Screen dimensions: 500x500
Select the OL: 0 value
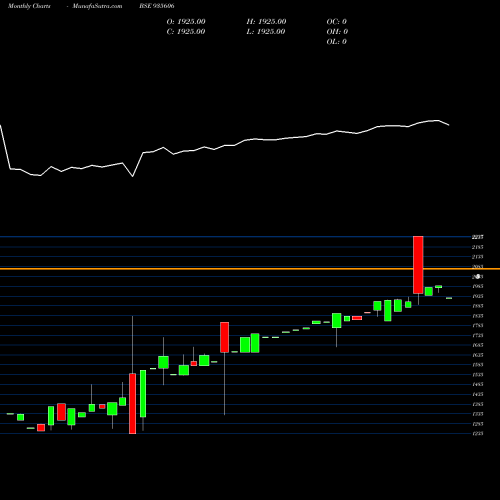(337, 42)
